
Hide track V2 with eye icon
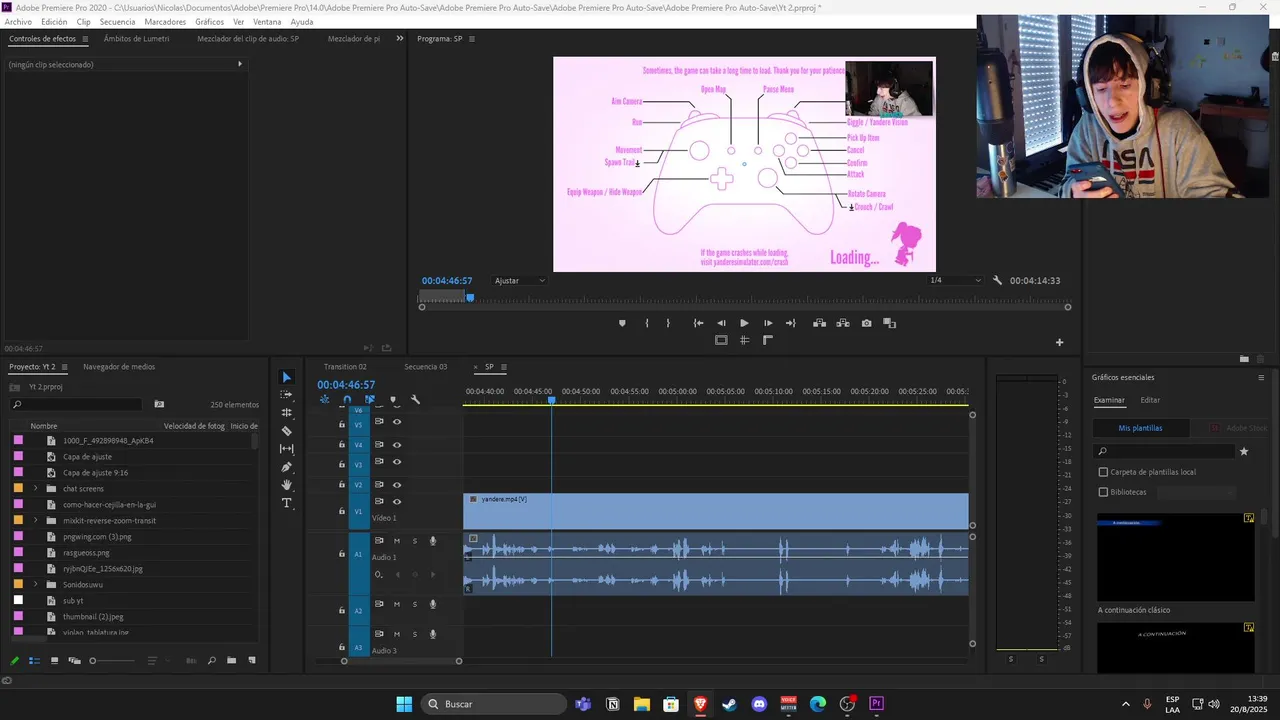click(397, 485)
